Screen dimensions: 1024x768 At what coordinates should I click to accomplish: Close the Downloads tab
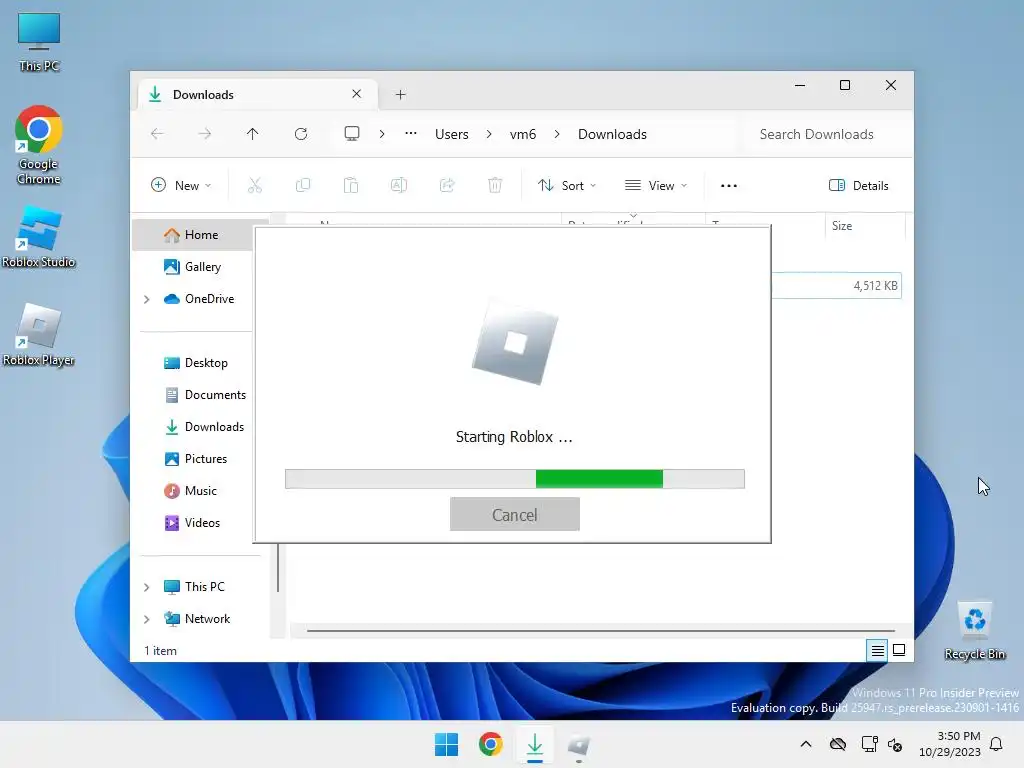pos(357,94)
